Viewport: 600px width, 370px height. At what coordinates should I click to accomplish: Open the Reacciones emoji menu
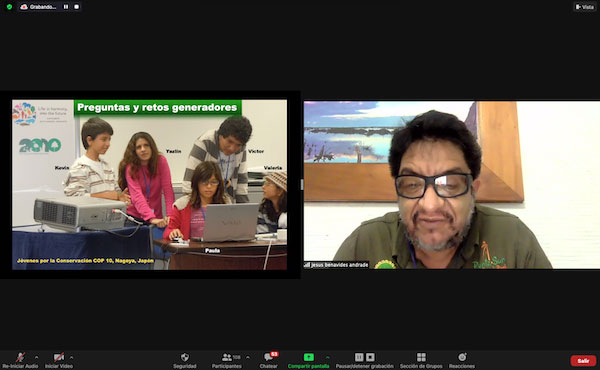pyautogui.click(x=462, y=360)
